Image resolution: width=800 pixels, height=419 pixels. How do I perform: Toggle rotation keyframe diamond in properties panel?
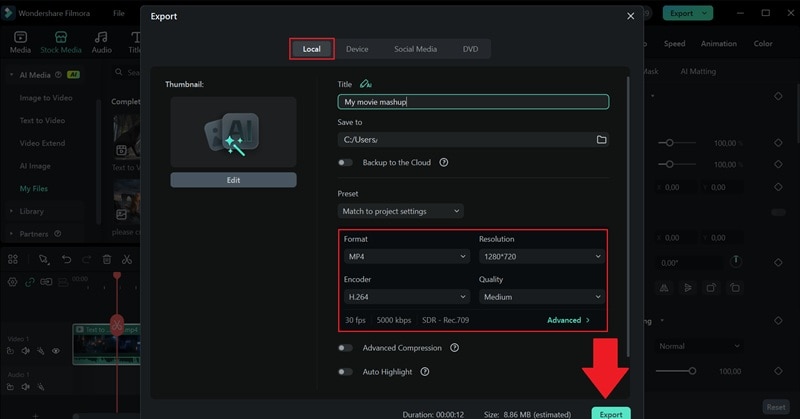point(778,262)
